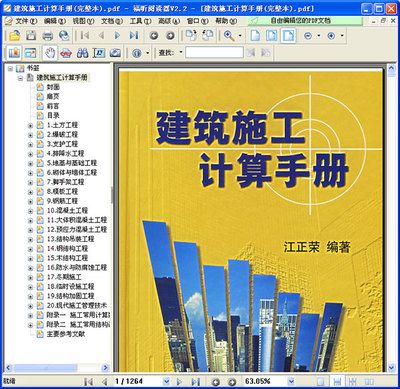The image size is (400, 389).
Task: Rotate the page with the first rotate icon
Action: [191, 35]
